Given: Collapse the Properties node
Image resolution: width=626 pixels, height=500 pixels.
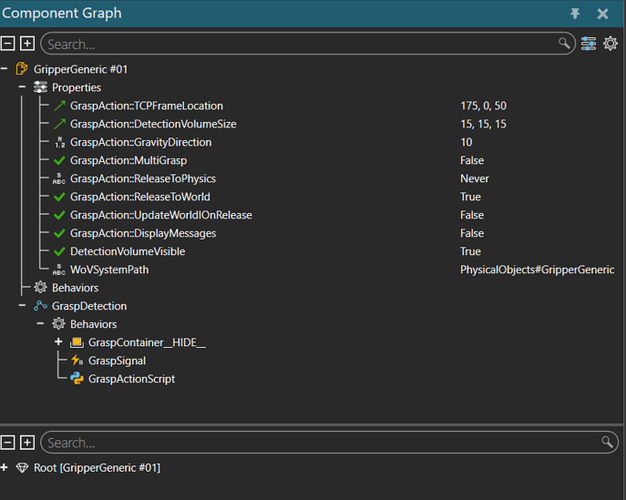Looking at the screenshot, I should click(x=22, y=87).
